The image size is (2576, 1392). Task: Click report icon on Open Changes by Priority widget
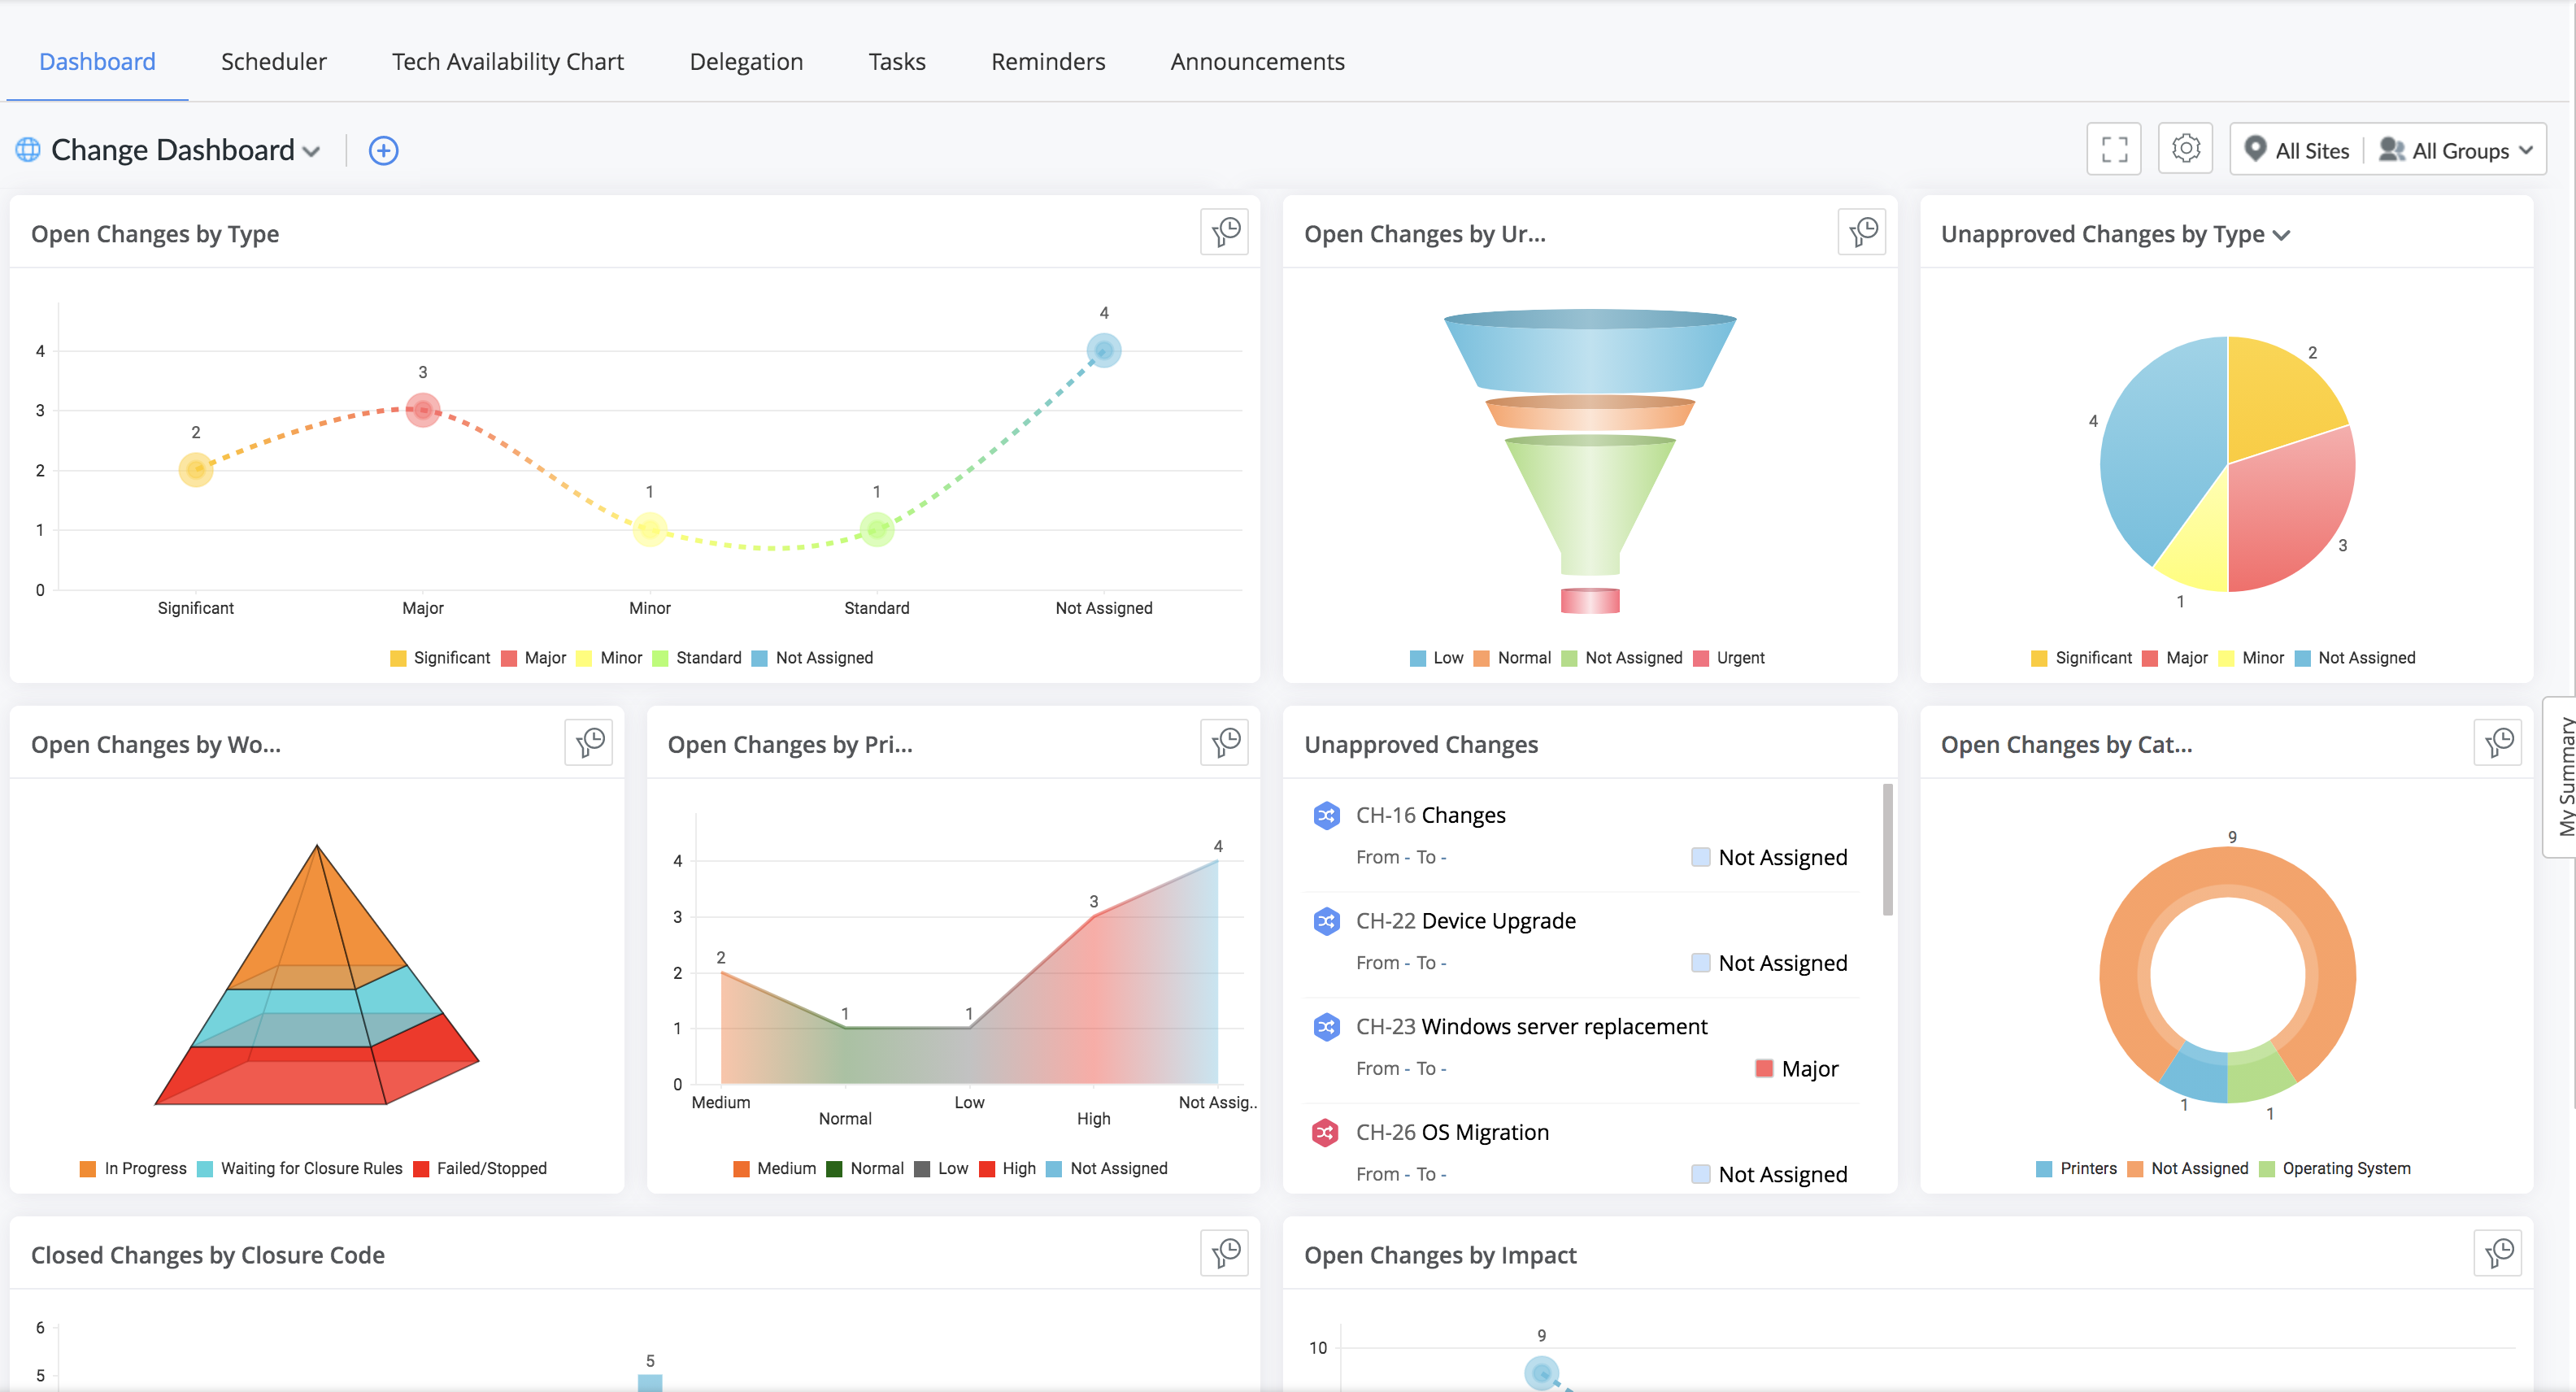pyautogui.click(x=1225, y=742)
